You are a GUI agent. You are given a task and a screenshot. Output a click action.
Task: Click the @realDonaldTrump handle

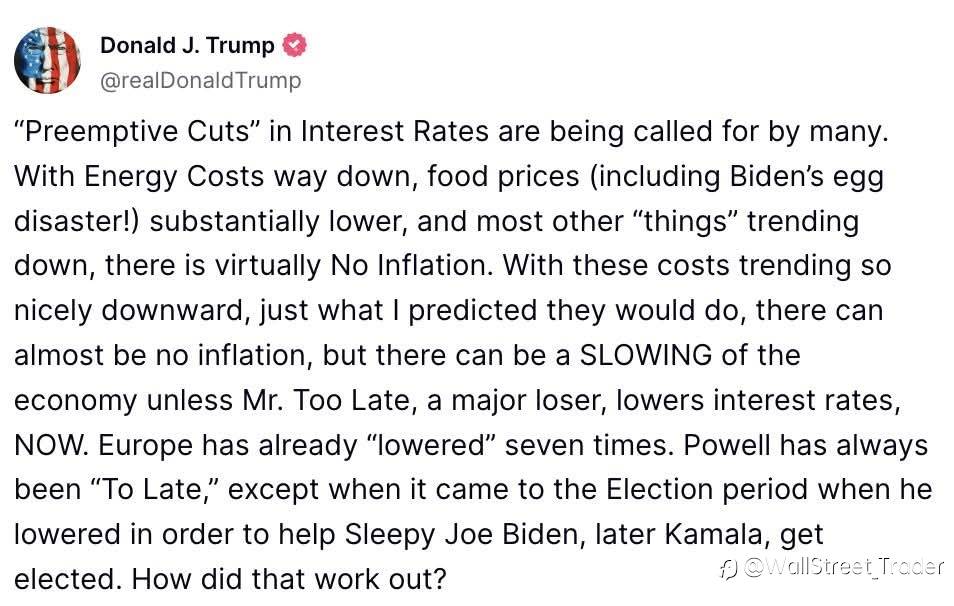tap(200, 80)
